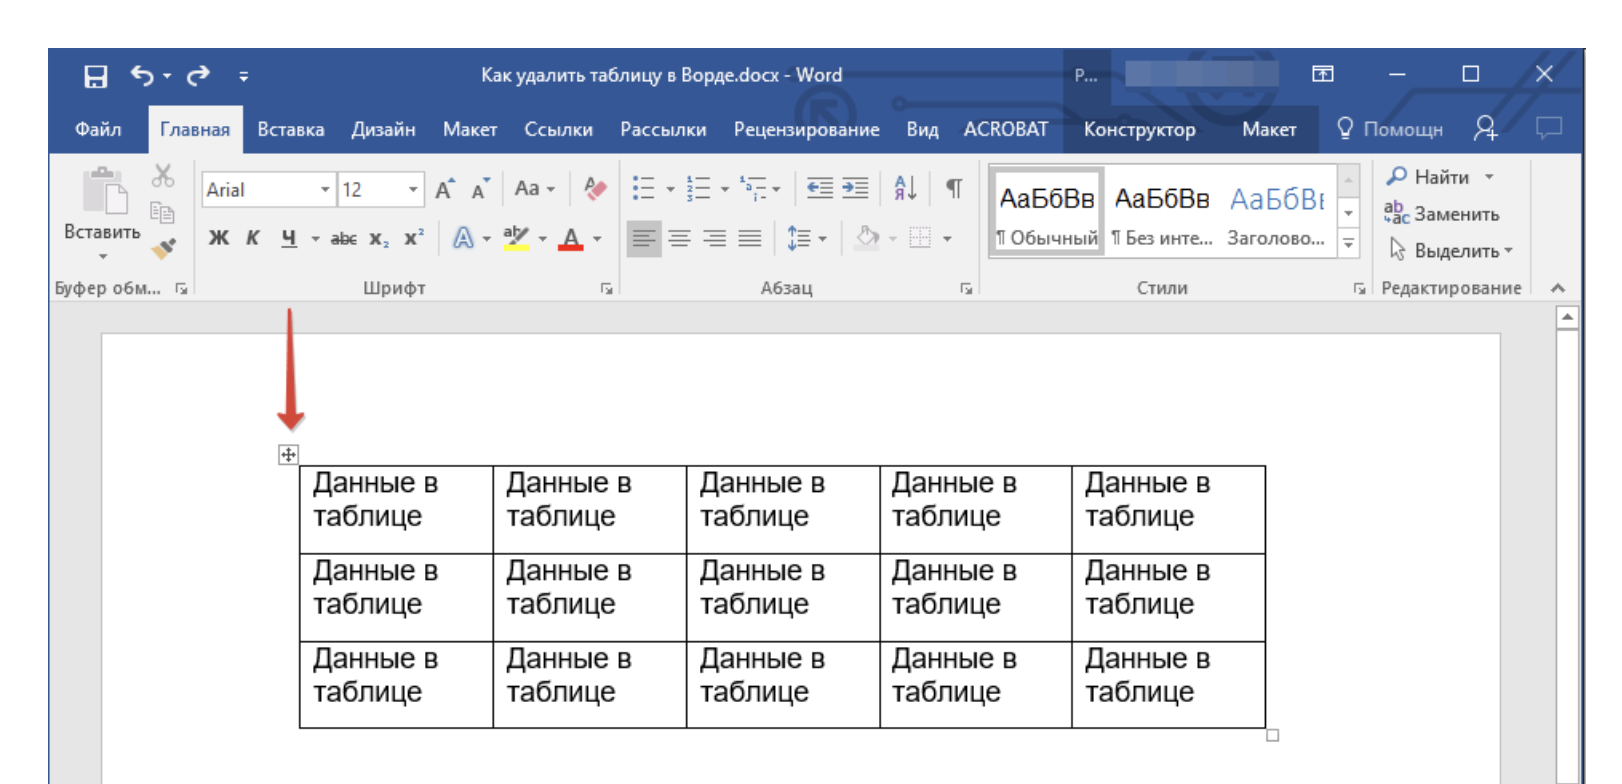This screenshot has width=1622, height=784.
Task: Click the Increase Indent icon
Action: 855,188
